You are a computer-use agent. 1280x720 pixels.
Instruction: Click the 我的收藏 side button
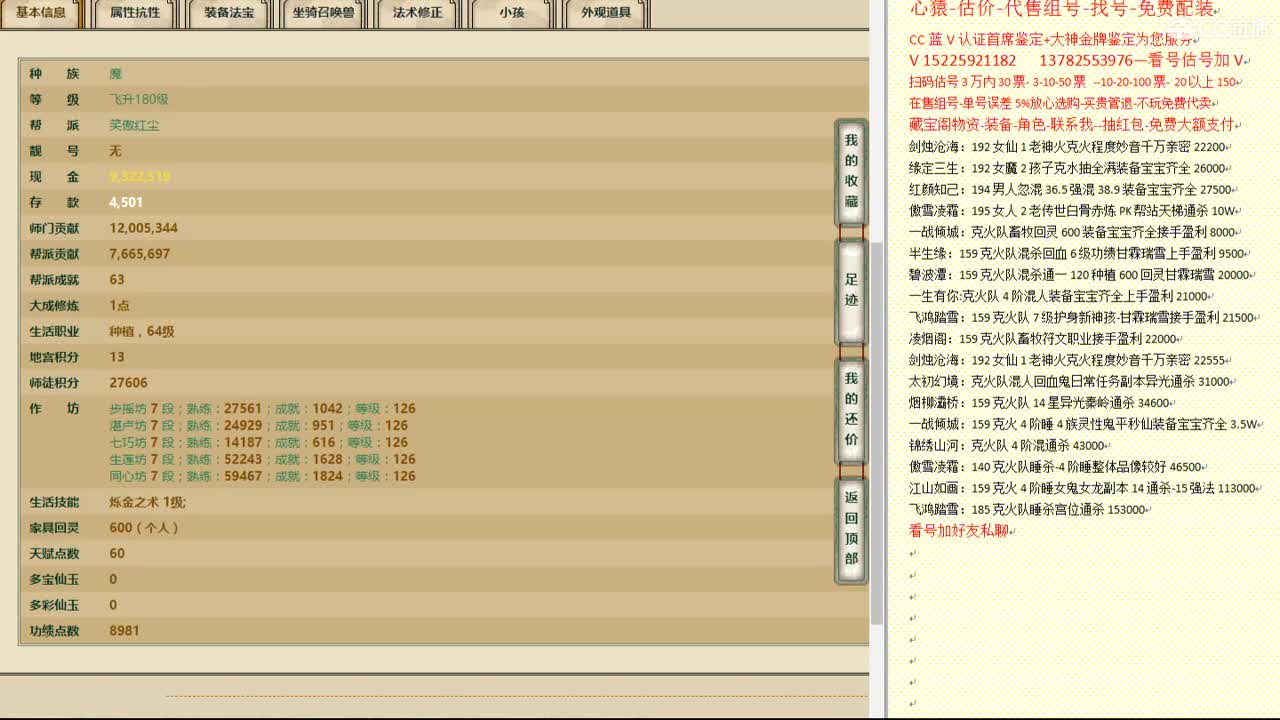click(x=851, y=171)
